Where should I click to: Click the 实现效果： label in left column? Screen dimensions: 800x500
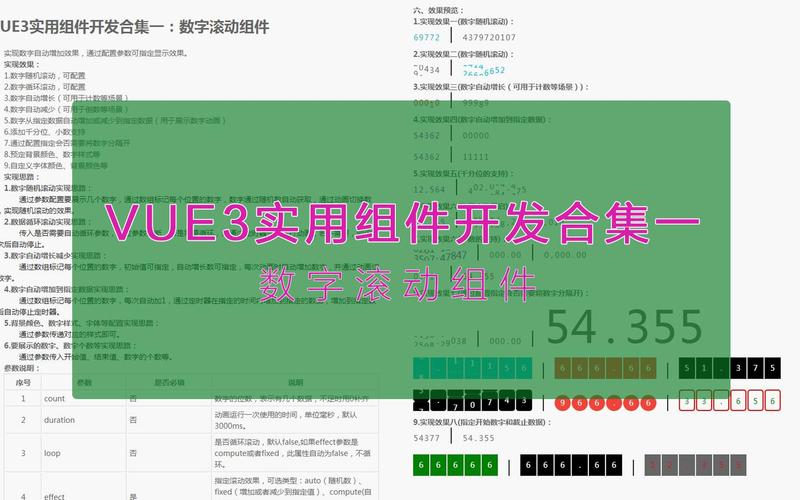[x=21, y=64]
